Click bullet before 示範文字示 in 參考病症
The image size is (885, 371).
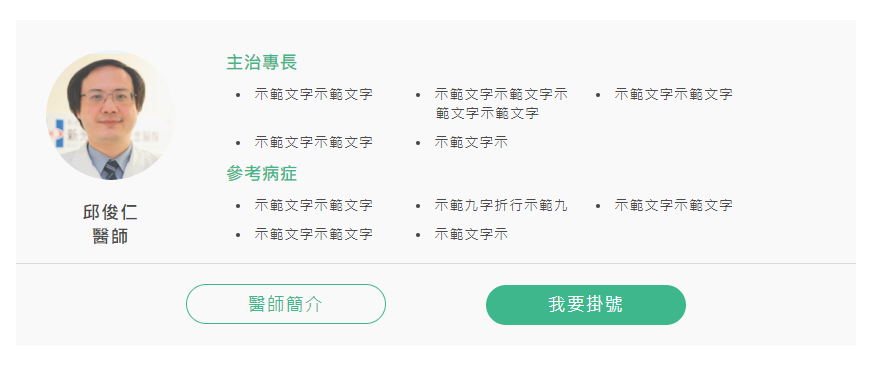coord(418,235)
